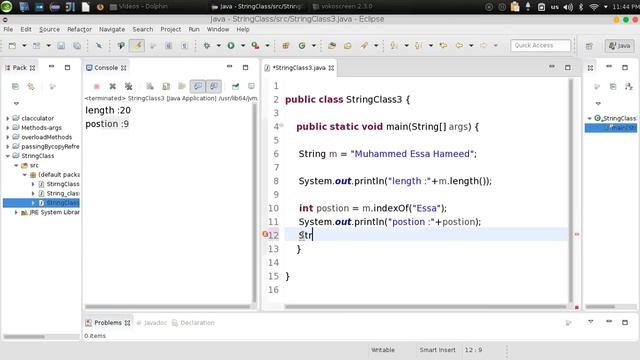Open the Linux Mint start menu icon

(7, 7)
